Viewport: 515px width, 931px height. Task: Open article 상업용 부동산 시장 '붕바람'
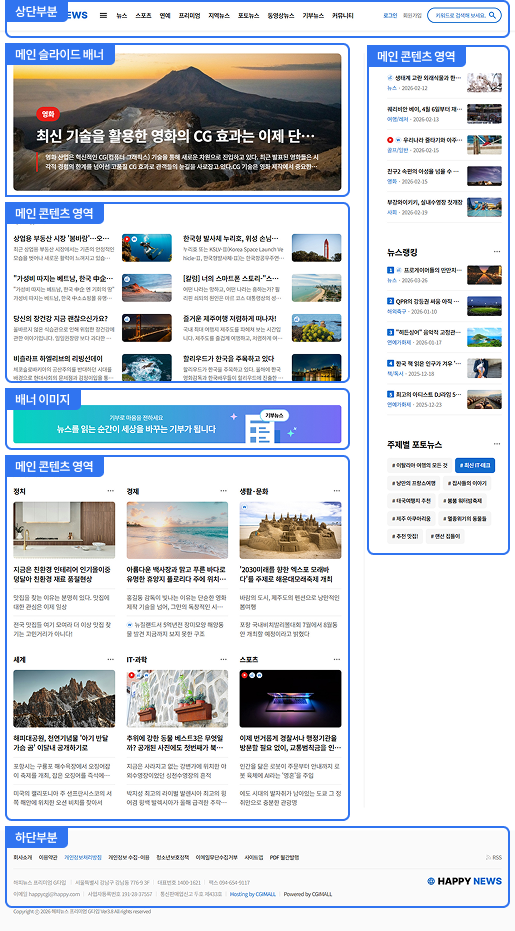61,238
